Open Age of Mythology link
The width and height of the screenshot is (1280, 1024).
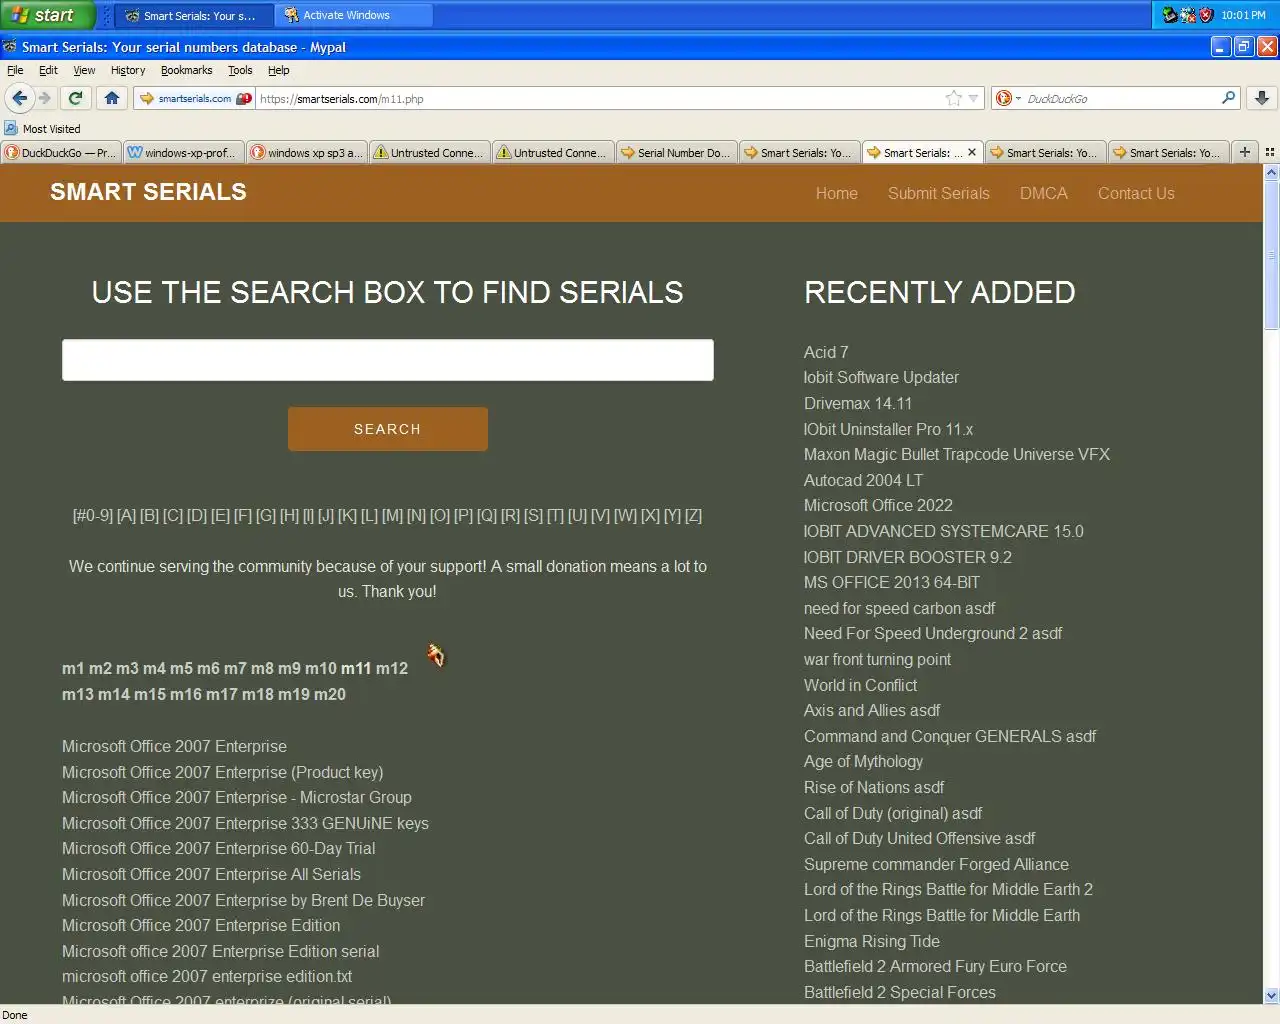click(x=863, y=761)
